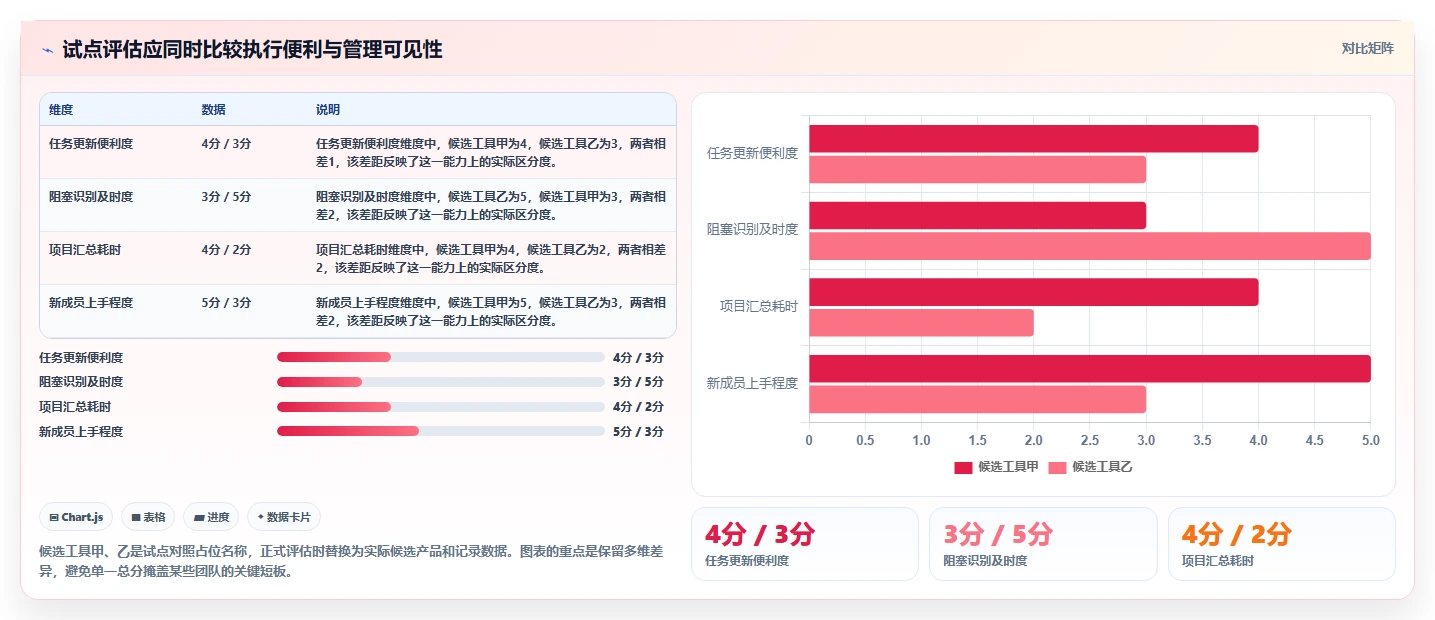1435x620 pixels.
Task: Click chart axis label 新成员上手程度
Action: click(x=753, y=383)
